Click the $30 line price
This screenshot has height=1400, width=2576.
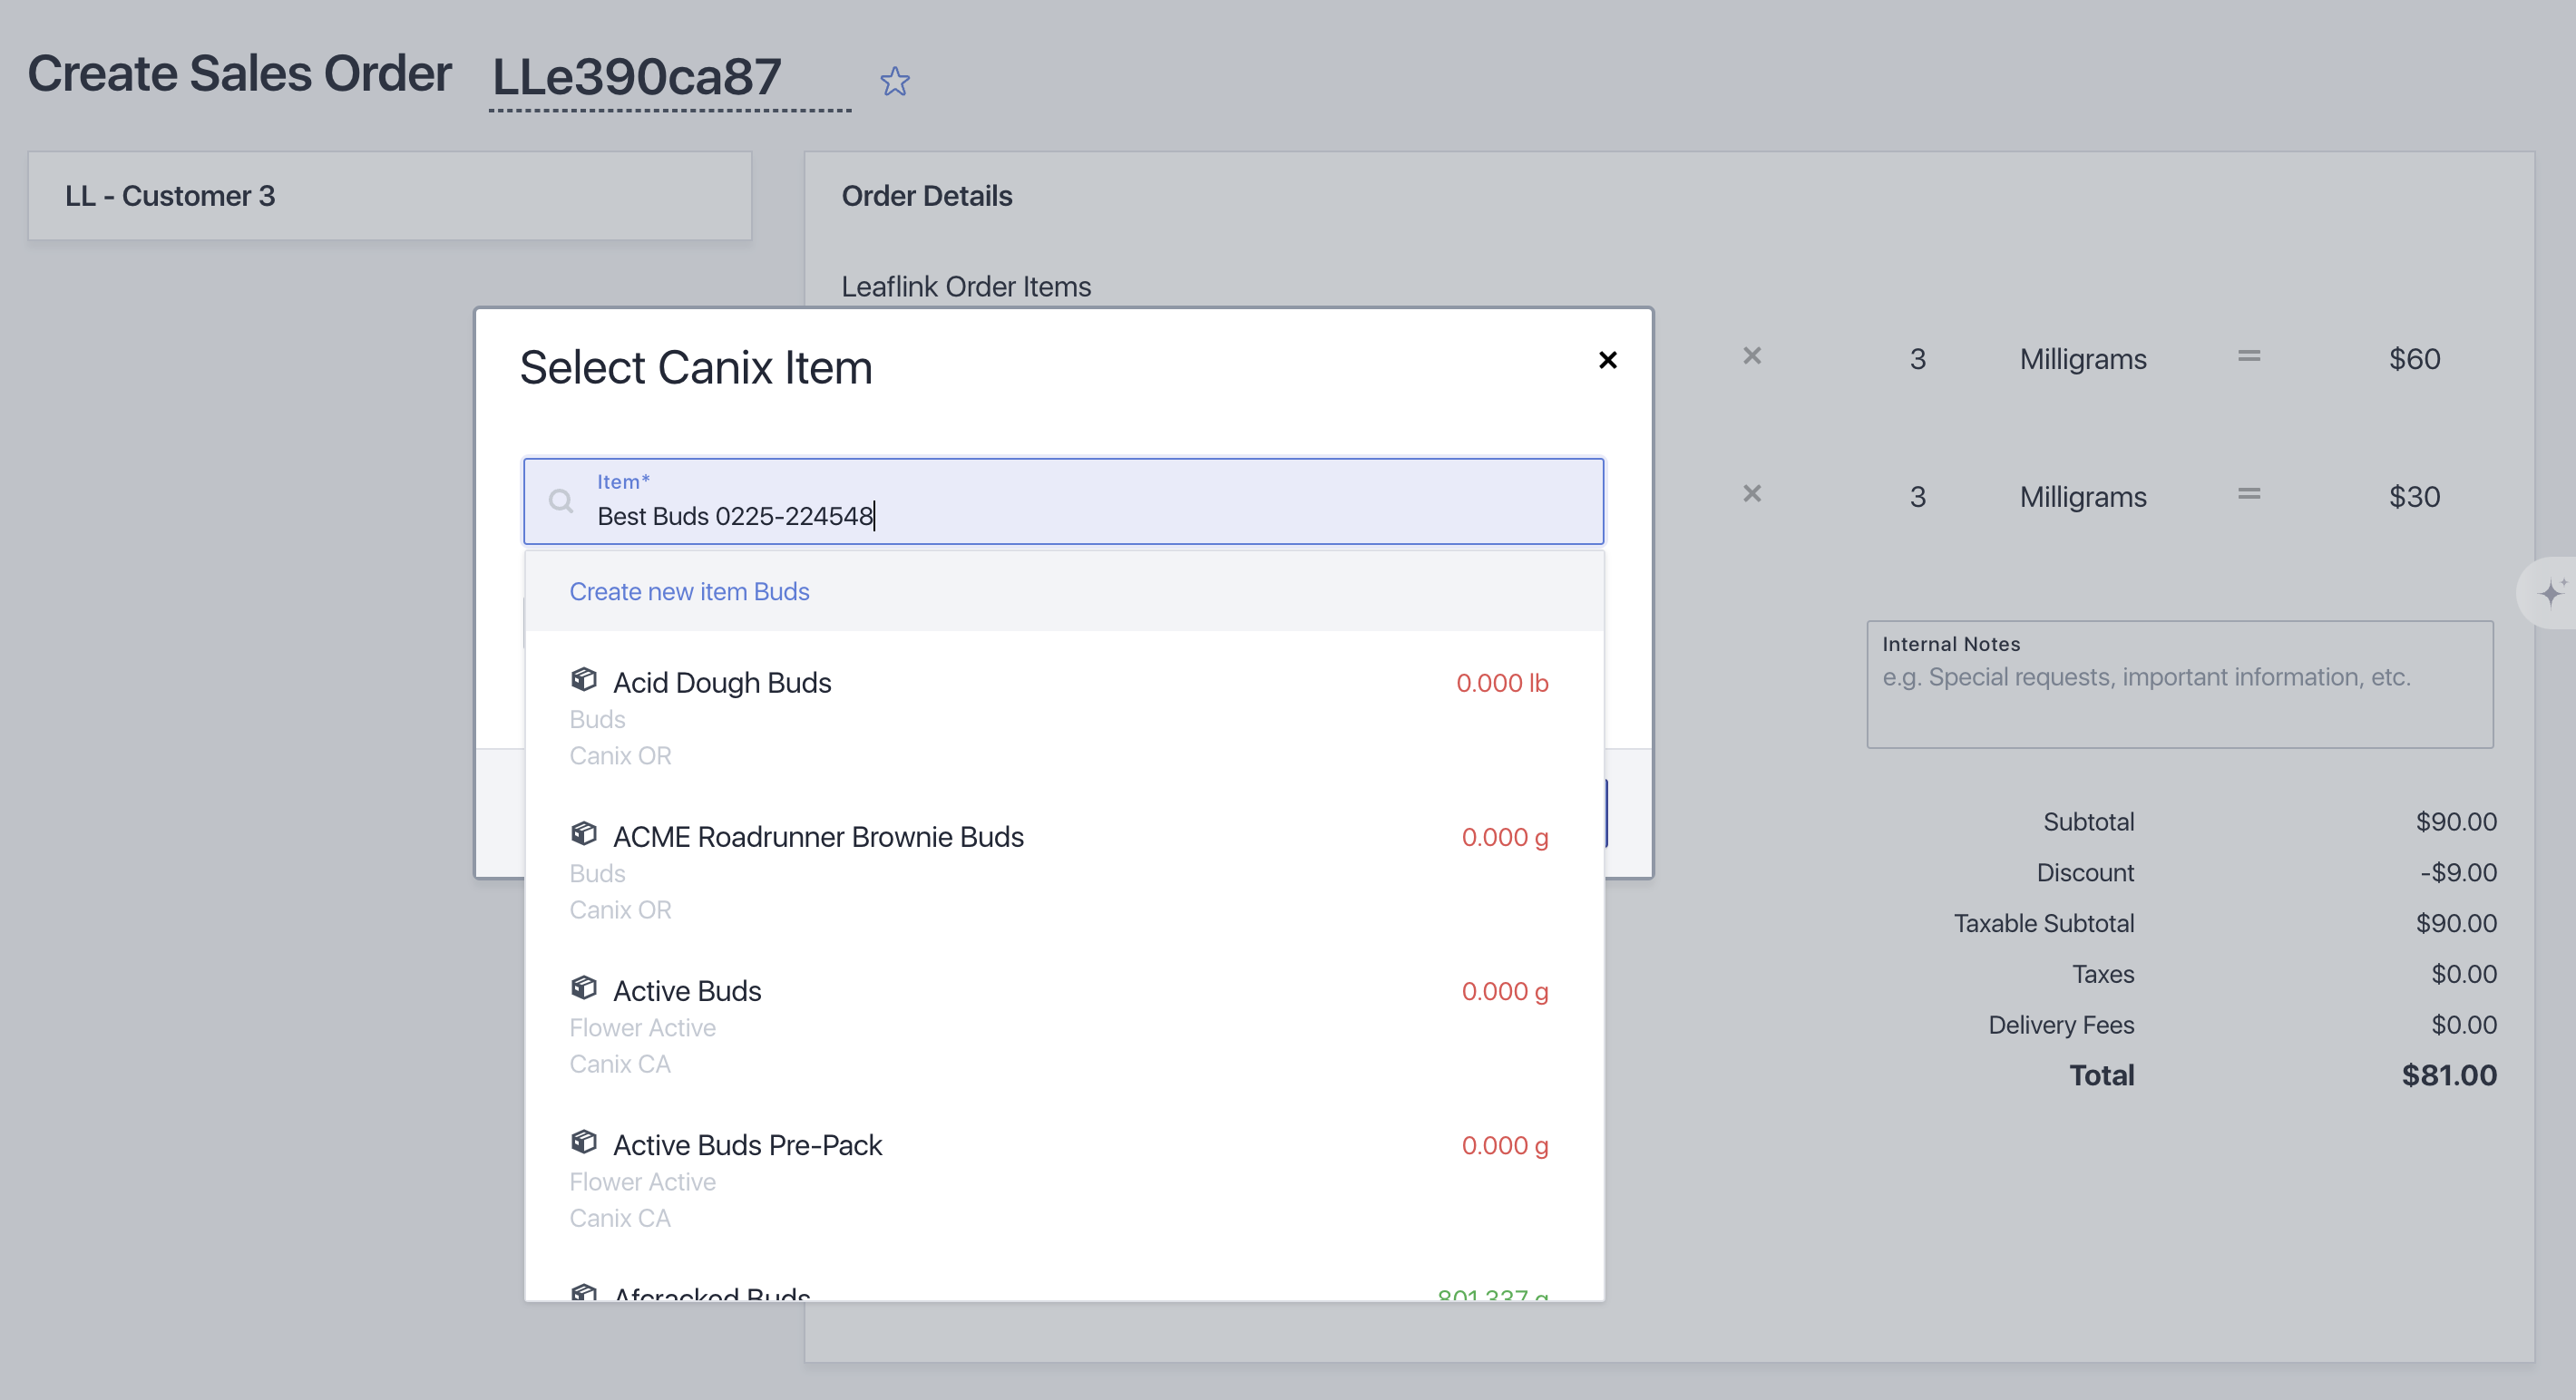tap(2414, 497)
